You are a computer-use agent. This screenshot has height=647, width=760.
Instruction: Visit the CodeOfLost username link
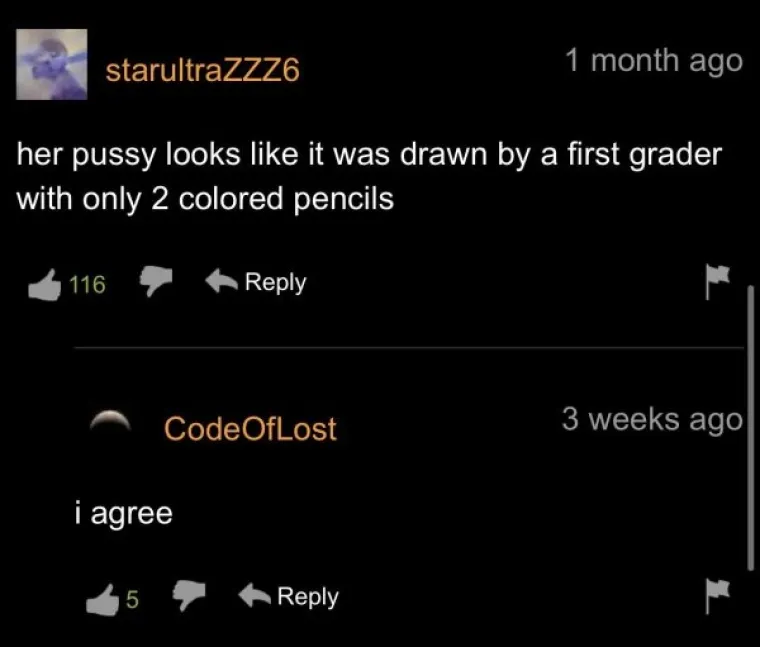pyautogui.click(x=250, y=429)
